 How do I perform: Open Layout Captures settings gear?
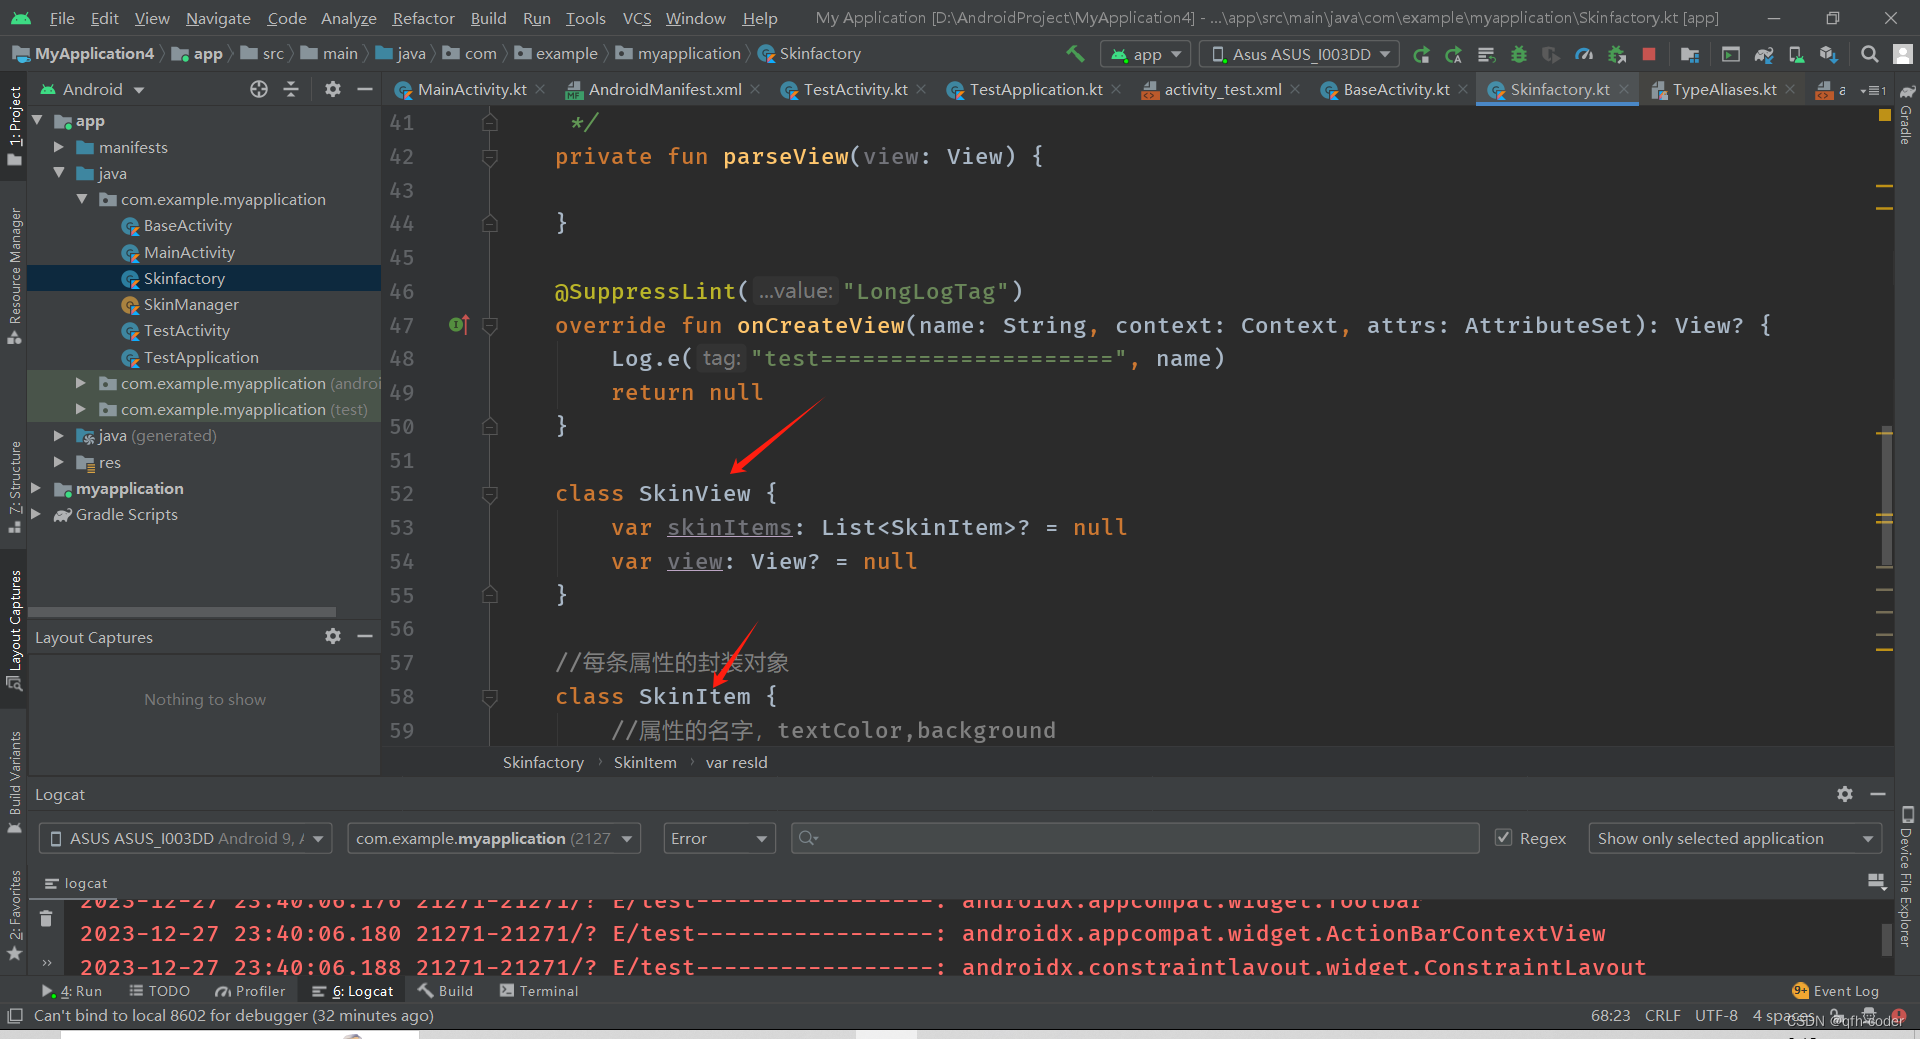point(333,636)
